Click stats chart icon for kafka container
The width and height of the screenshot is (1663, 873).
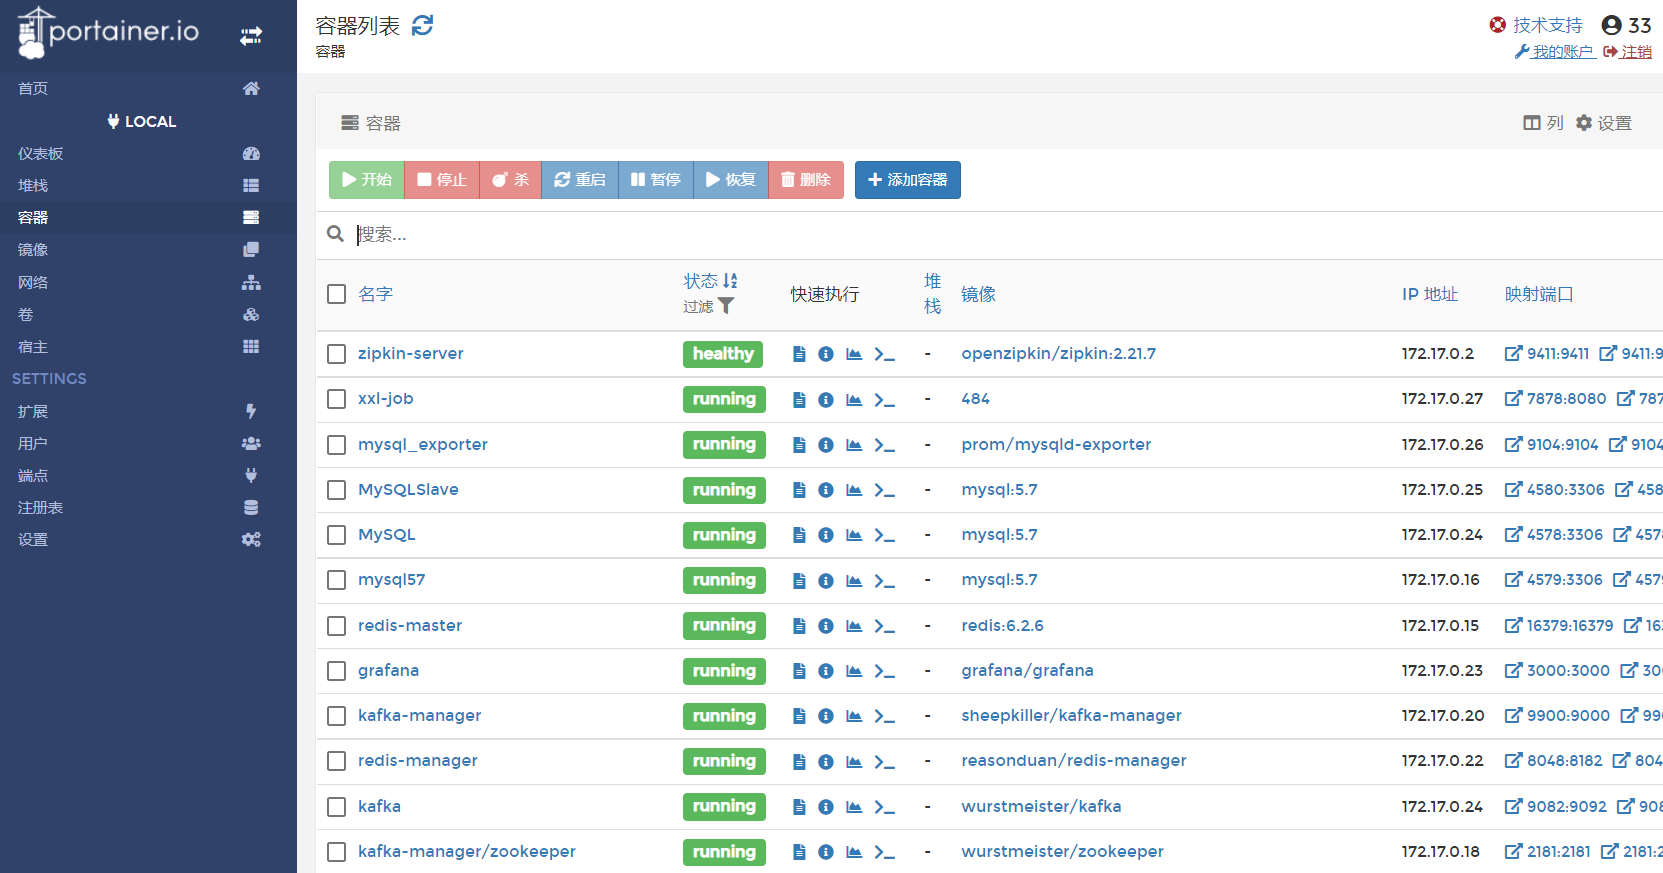854,807
